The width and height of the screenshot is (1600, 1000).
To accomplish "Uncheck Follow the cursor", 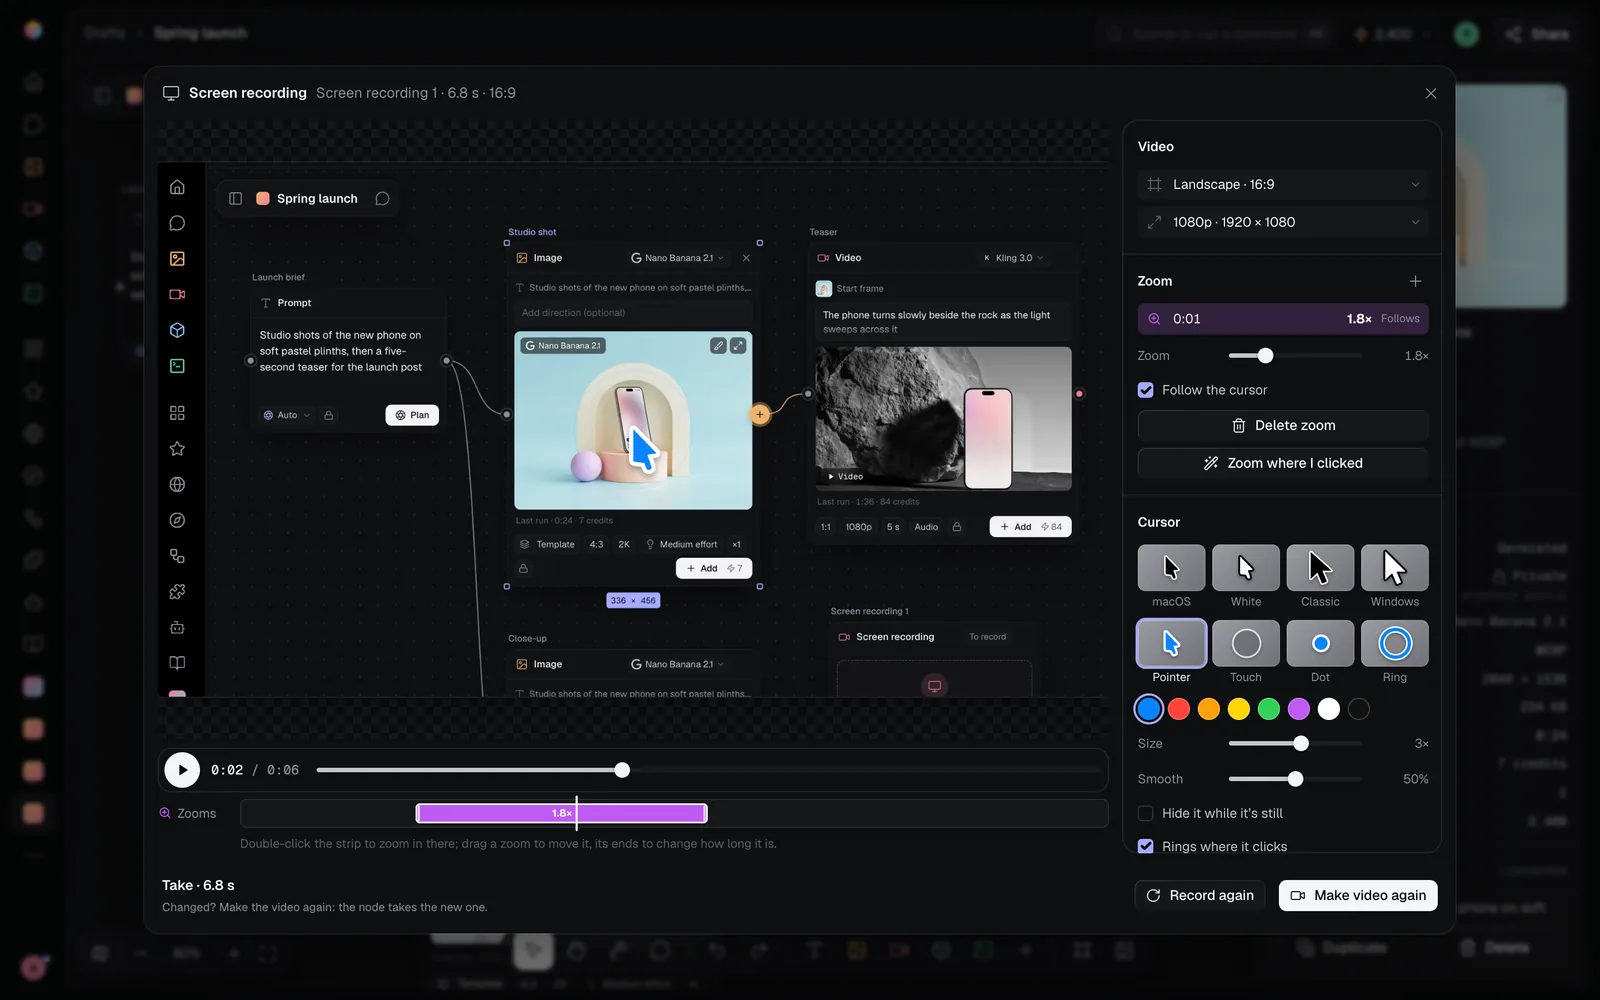I will pyautogui.click(x=1146, y=390).
